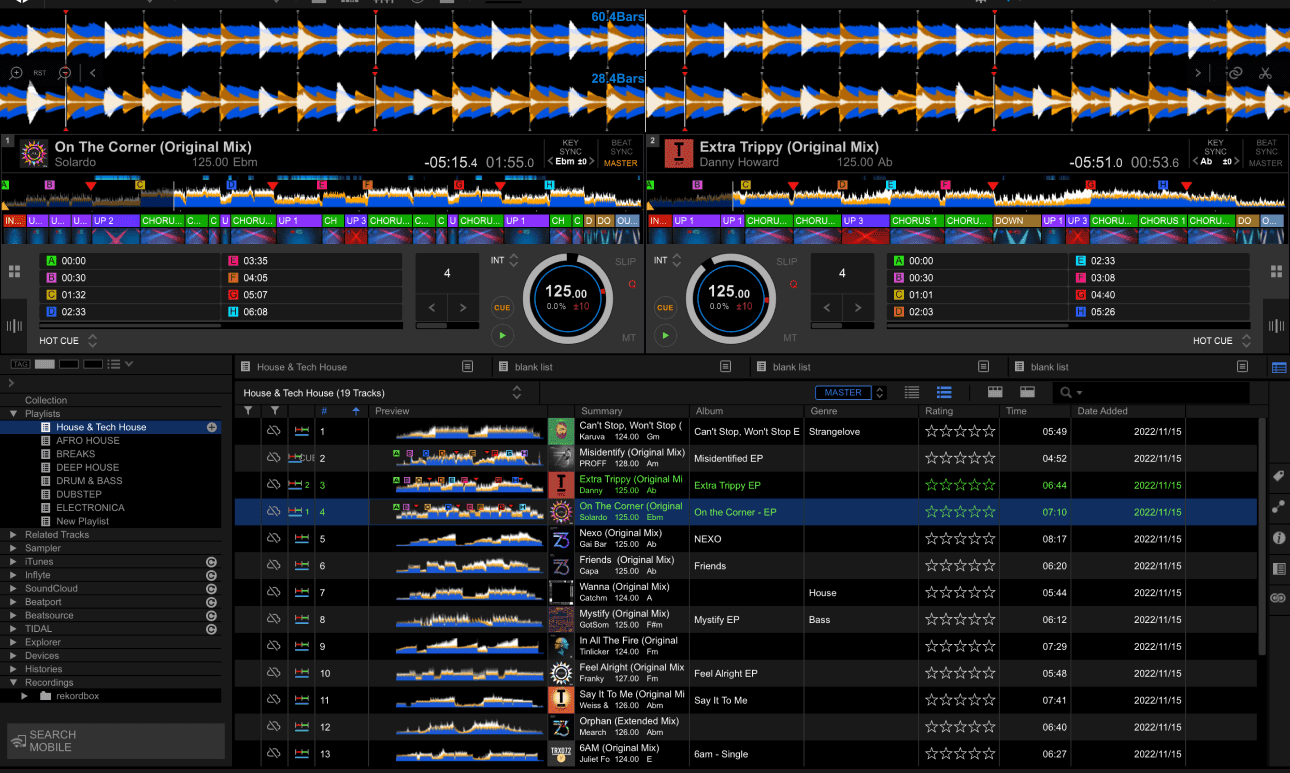Collapse the Playlists tree folder

pos(14,414)
